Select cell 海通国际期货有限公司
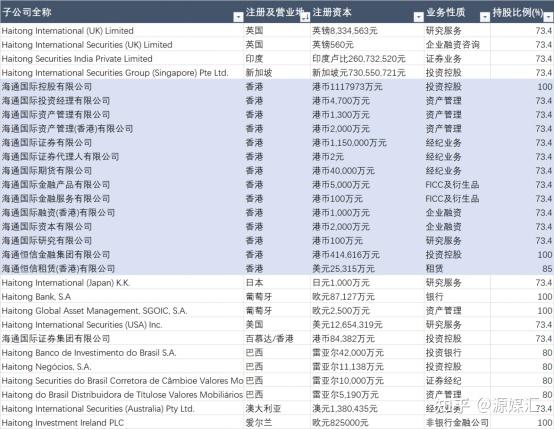This screenshot has height=429, width=554. 122,171
